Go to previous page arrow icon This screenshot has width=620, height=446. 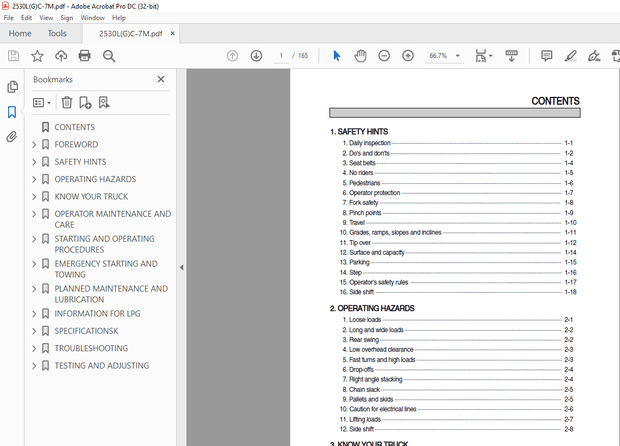click(x=232, y=56)
